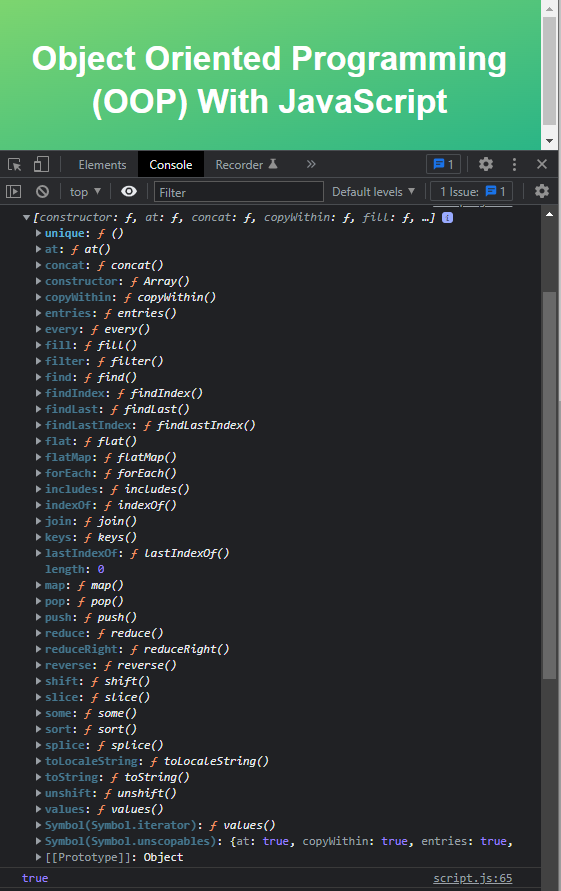Open the Default levels dropdown
This screenshot has width=561, height=891.
click(x=373, y=192)
